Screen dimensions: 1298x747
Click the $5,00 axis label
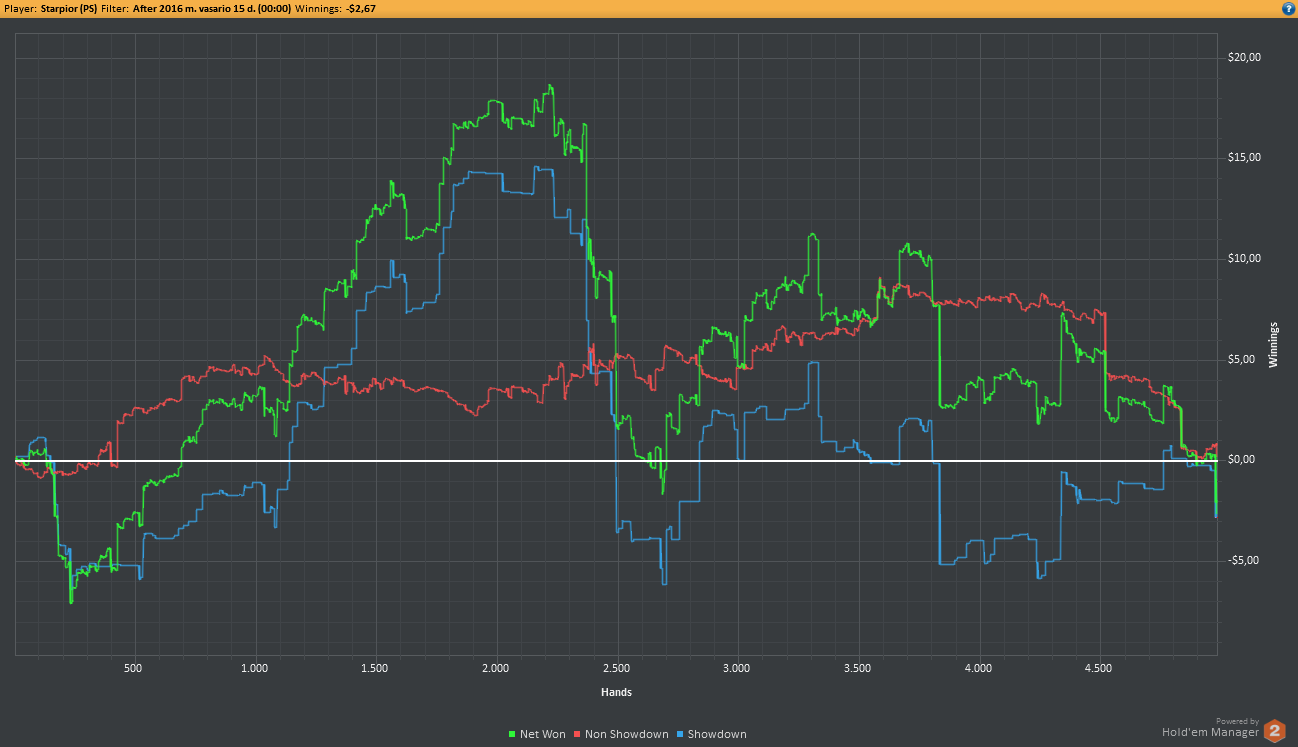(x=1241, y=360)
